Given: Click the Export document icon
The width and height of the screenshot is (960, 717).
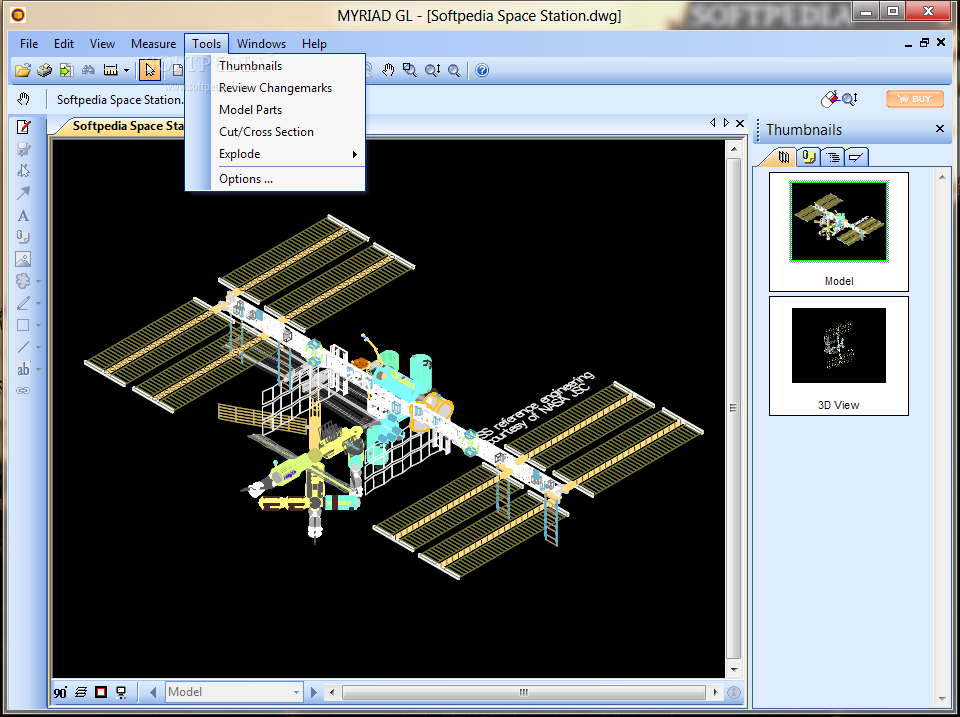Looking at the screenshot, I should point(66,70).
